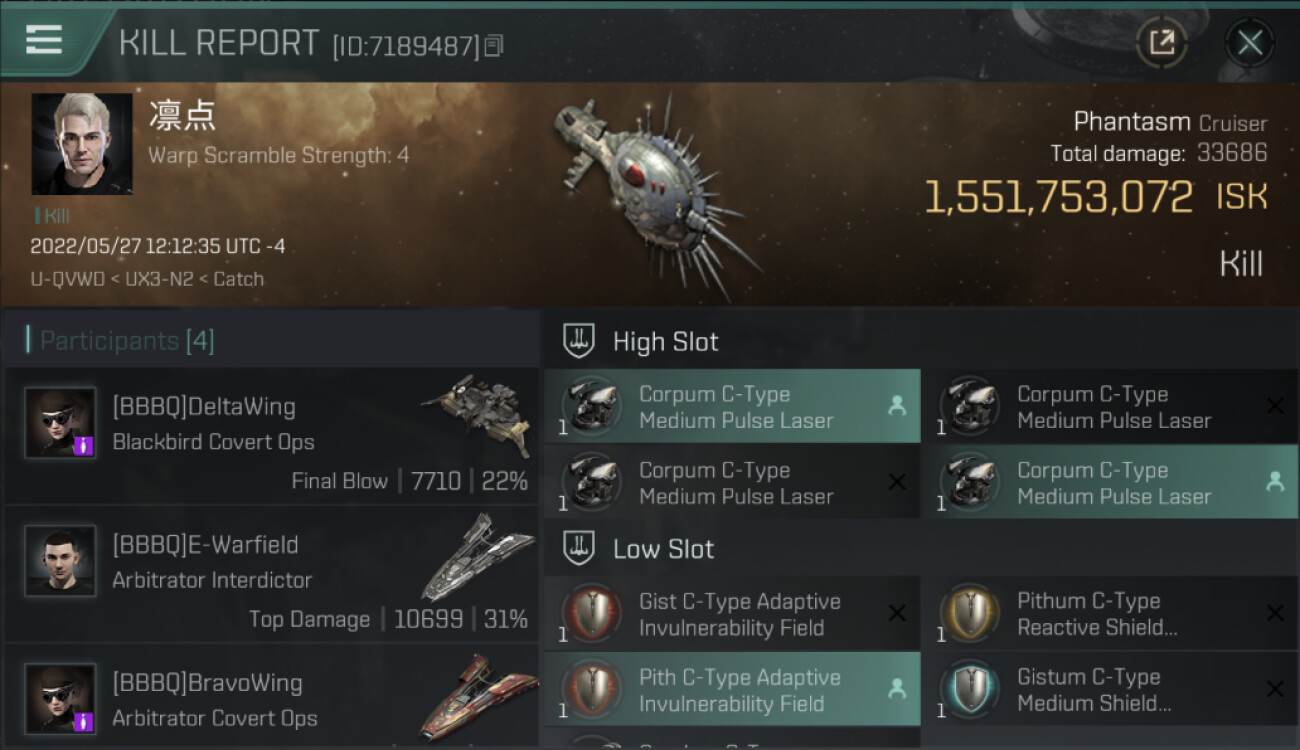Open E-Warfield's pilot portrait
This screenshot has height=750, width=1300.
pyautogui.click(x=61, y=561)
